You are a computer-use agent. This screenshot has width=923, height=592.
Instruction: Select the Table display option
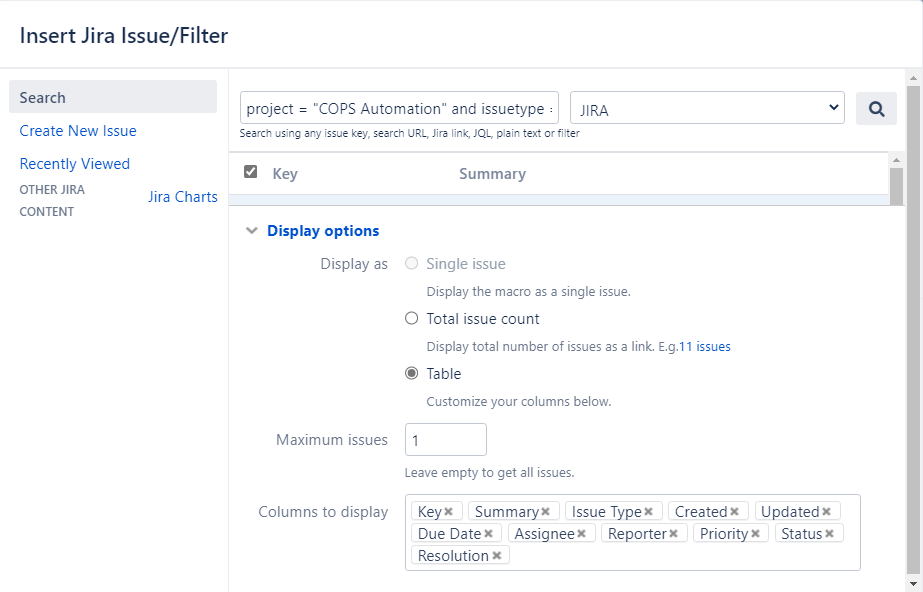tap(412, 374)
